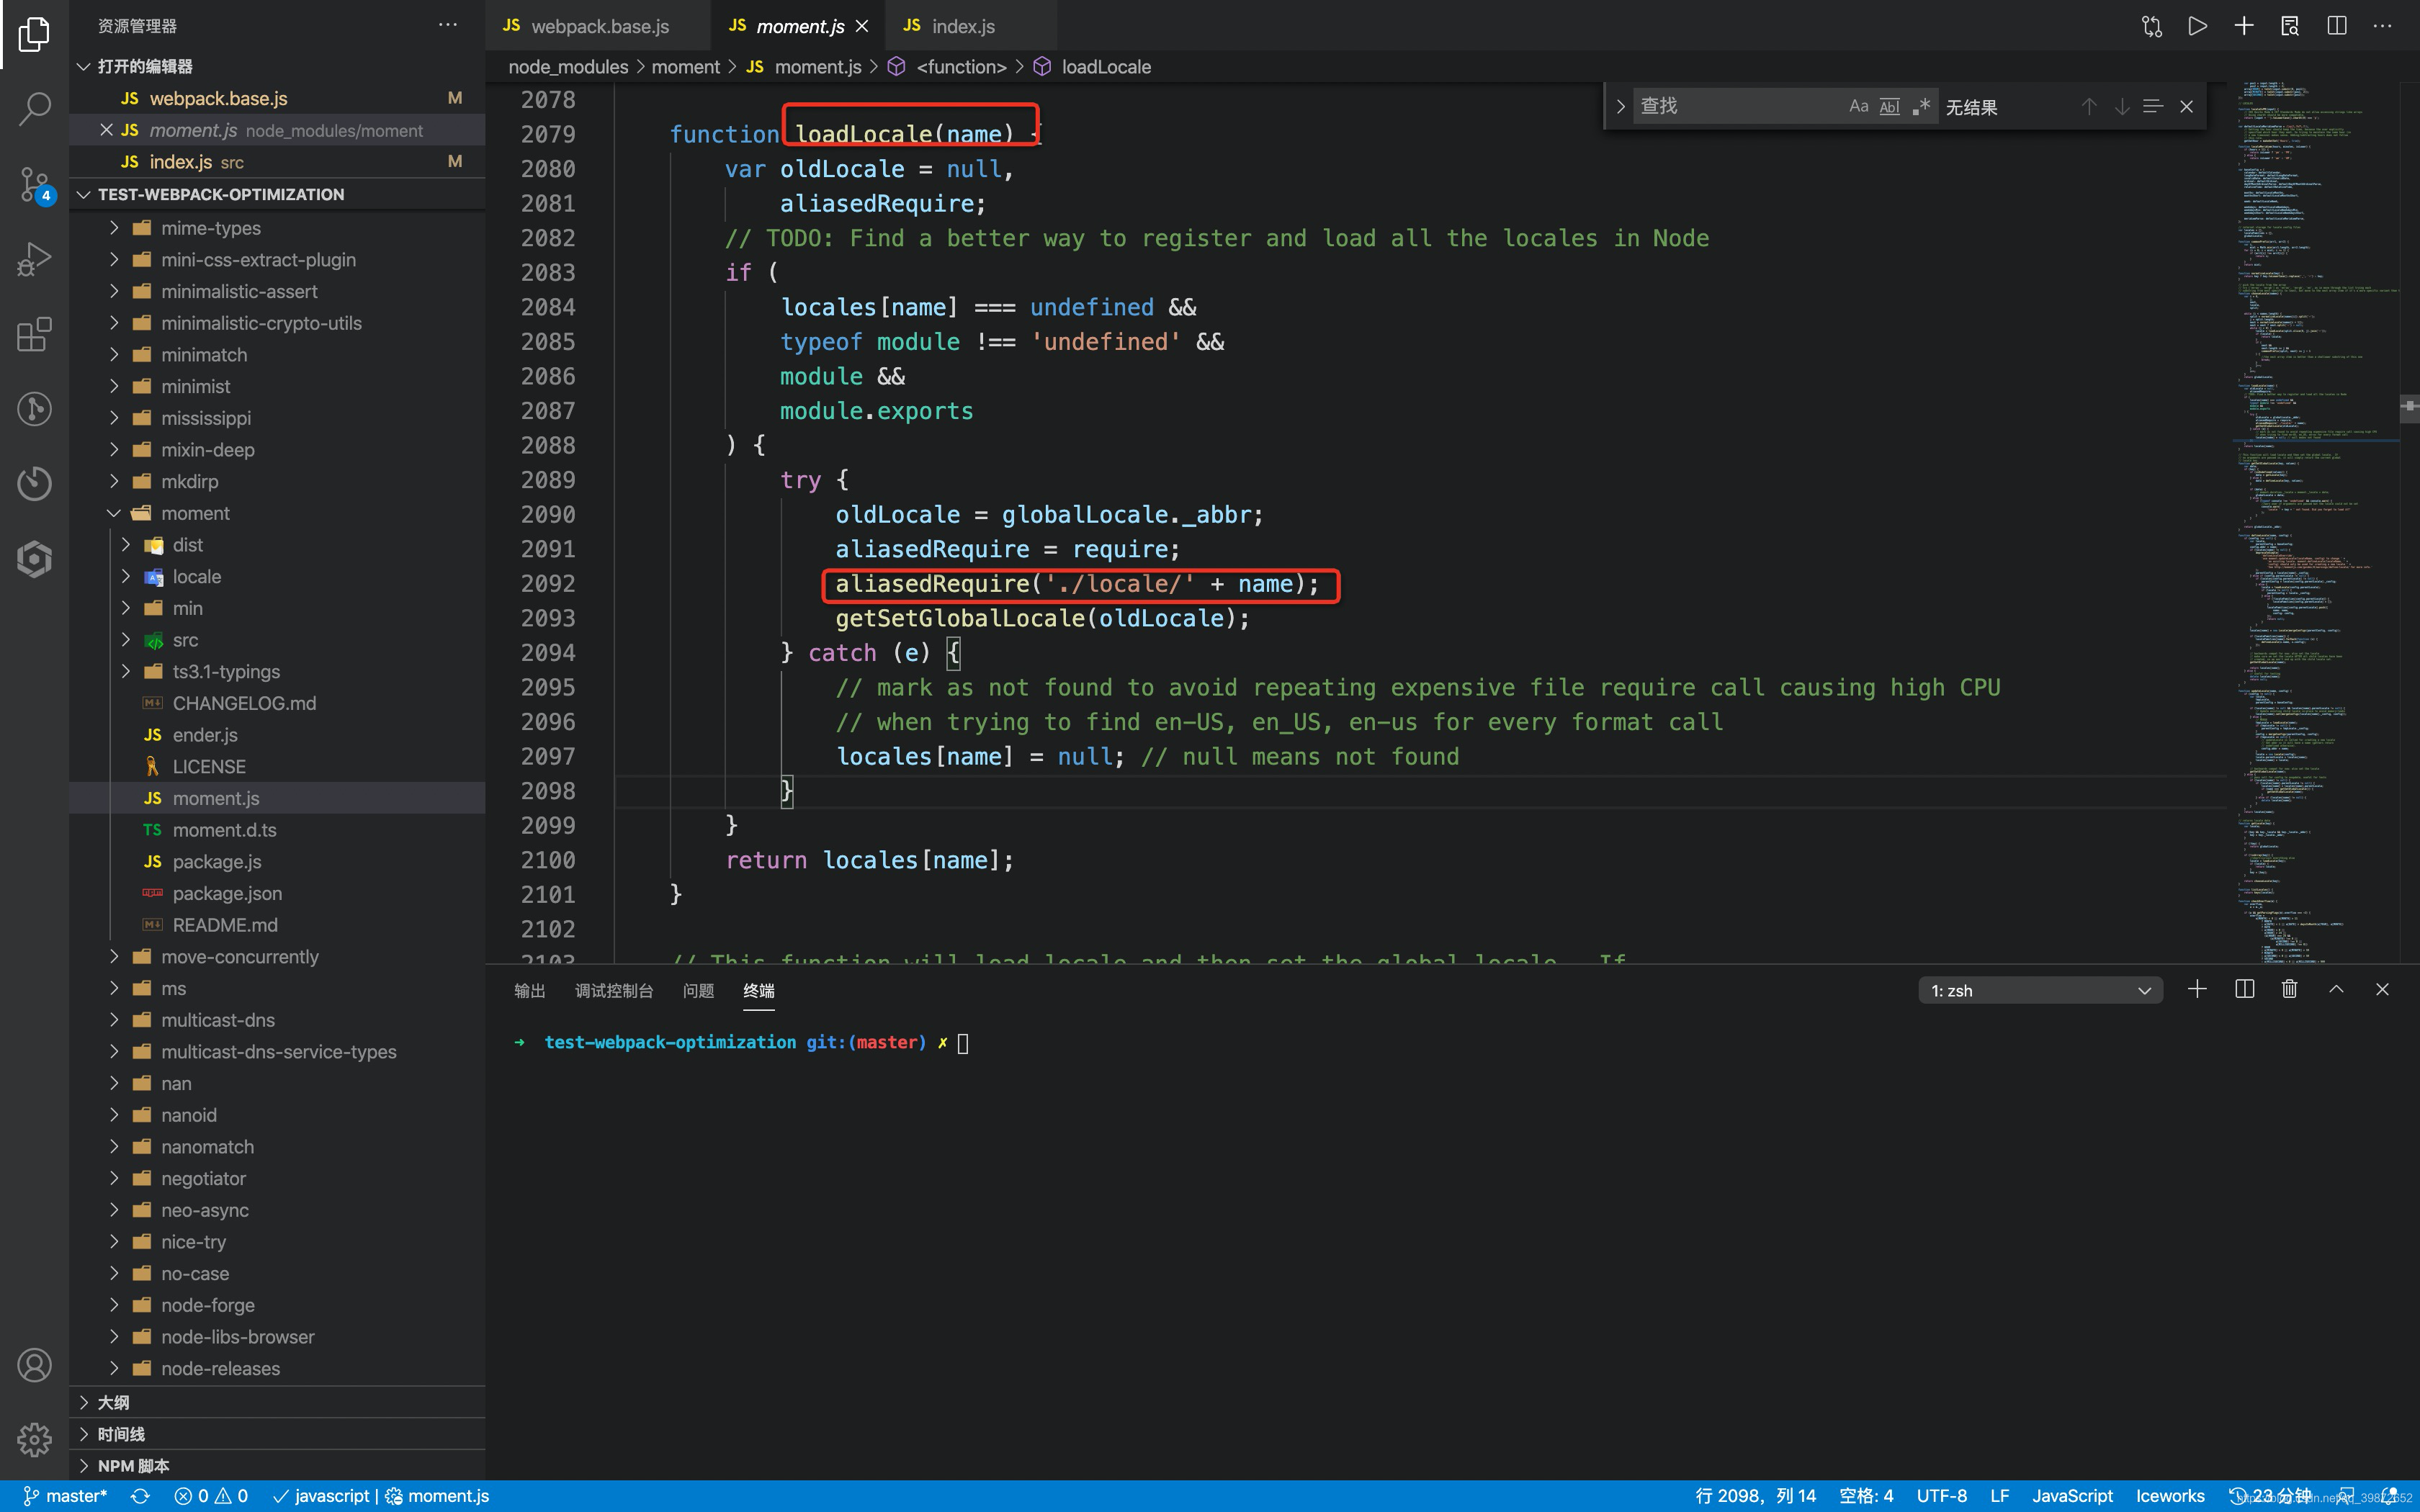Image resolution: width=2420 pixels, height=1512 pixels.
Task: Click the node_modules breadcrumb
Action: click(568, 67)
